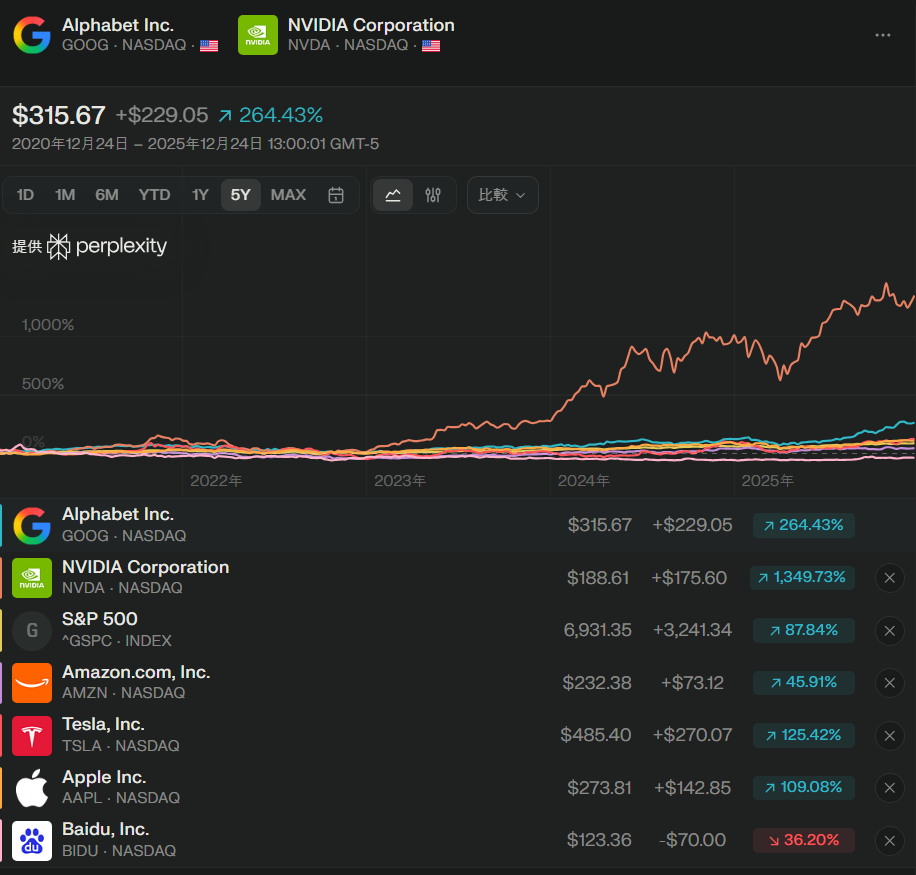Open the Perplexity provider link
Image resolution: width=916 pixels, height=875 pixels.
click(110, 246)
